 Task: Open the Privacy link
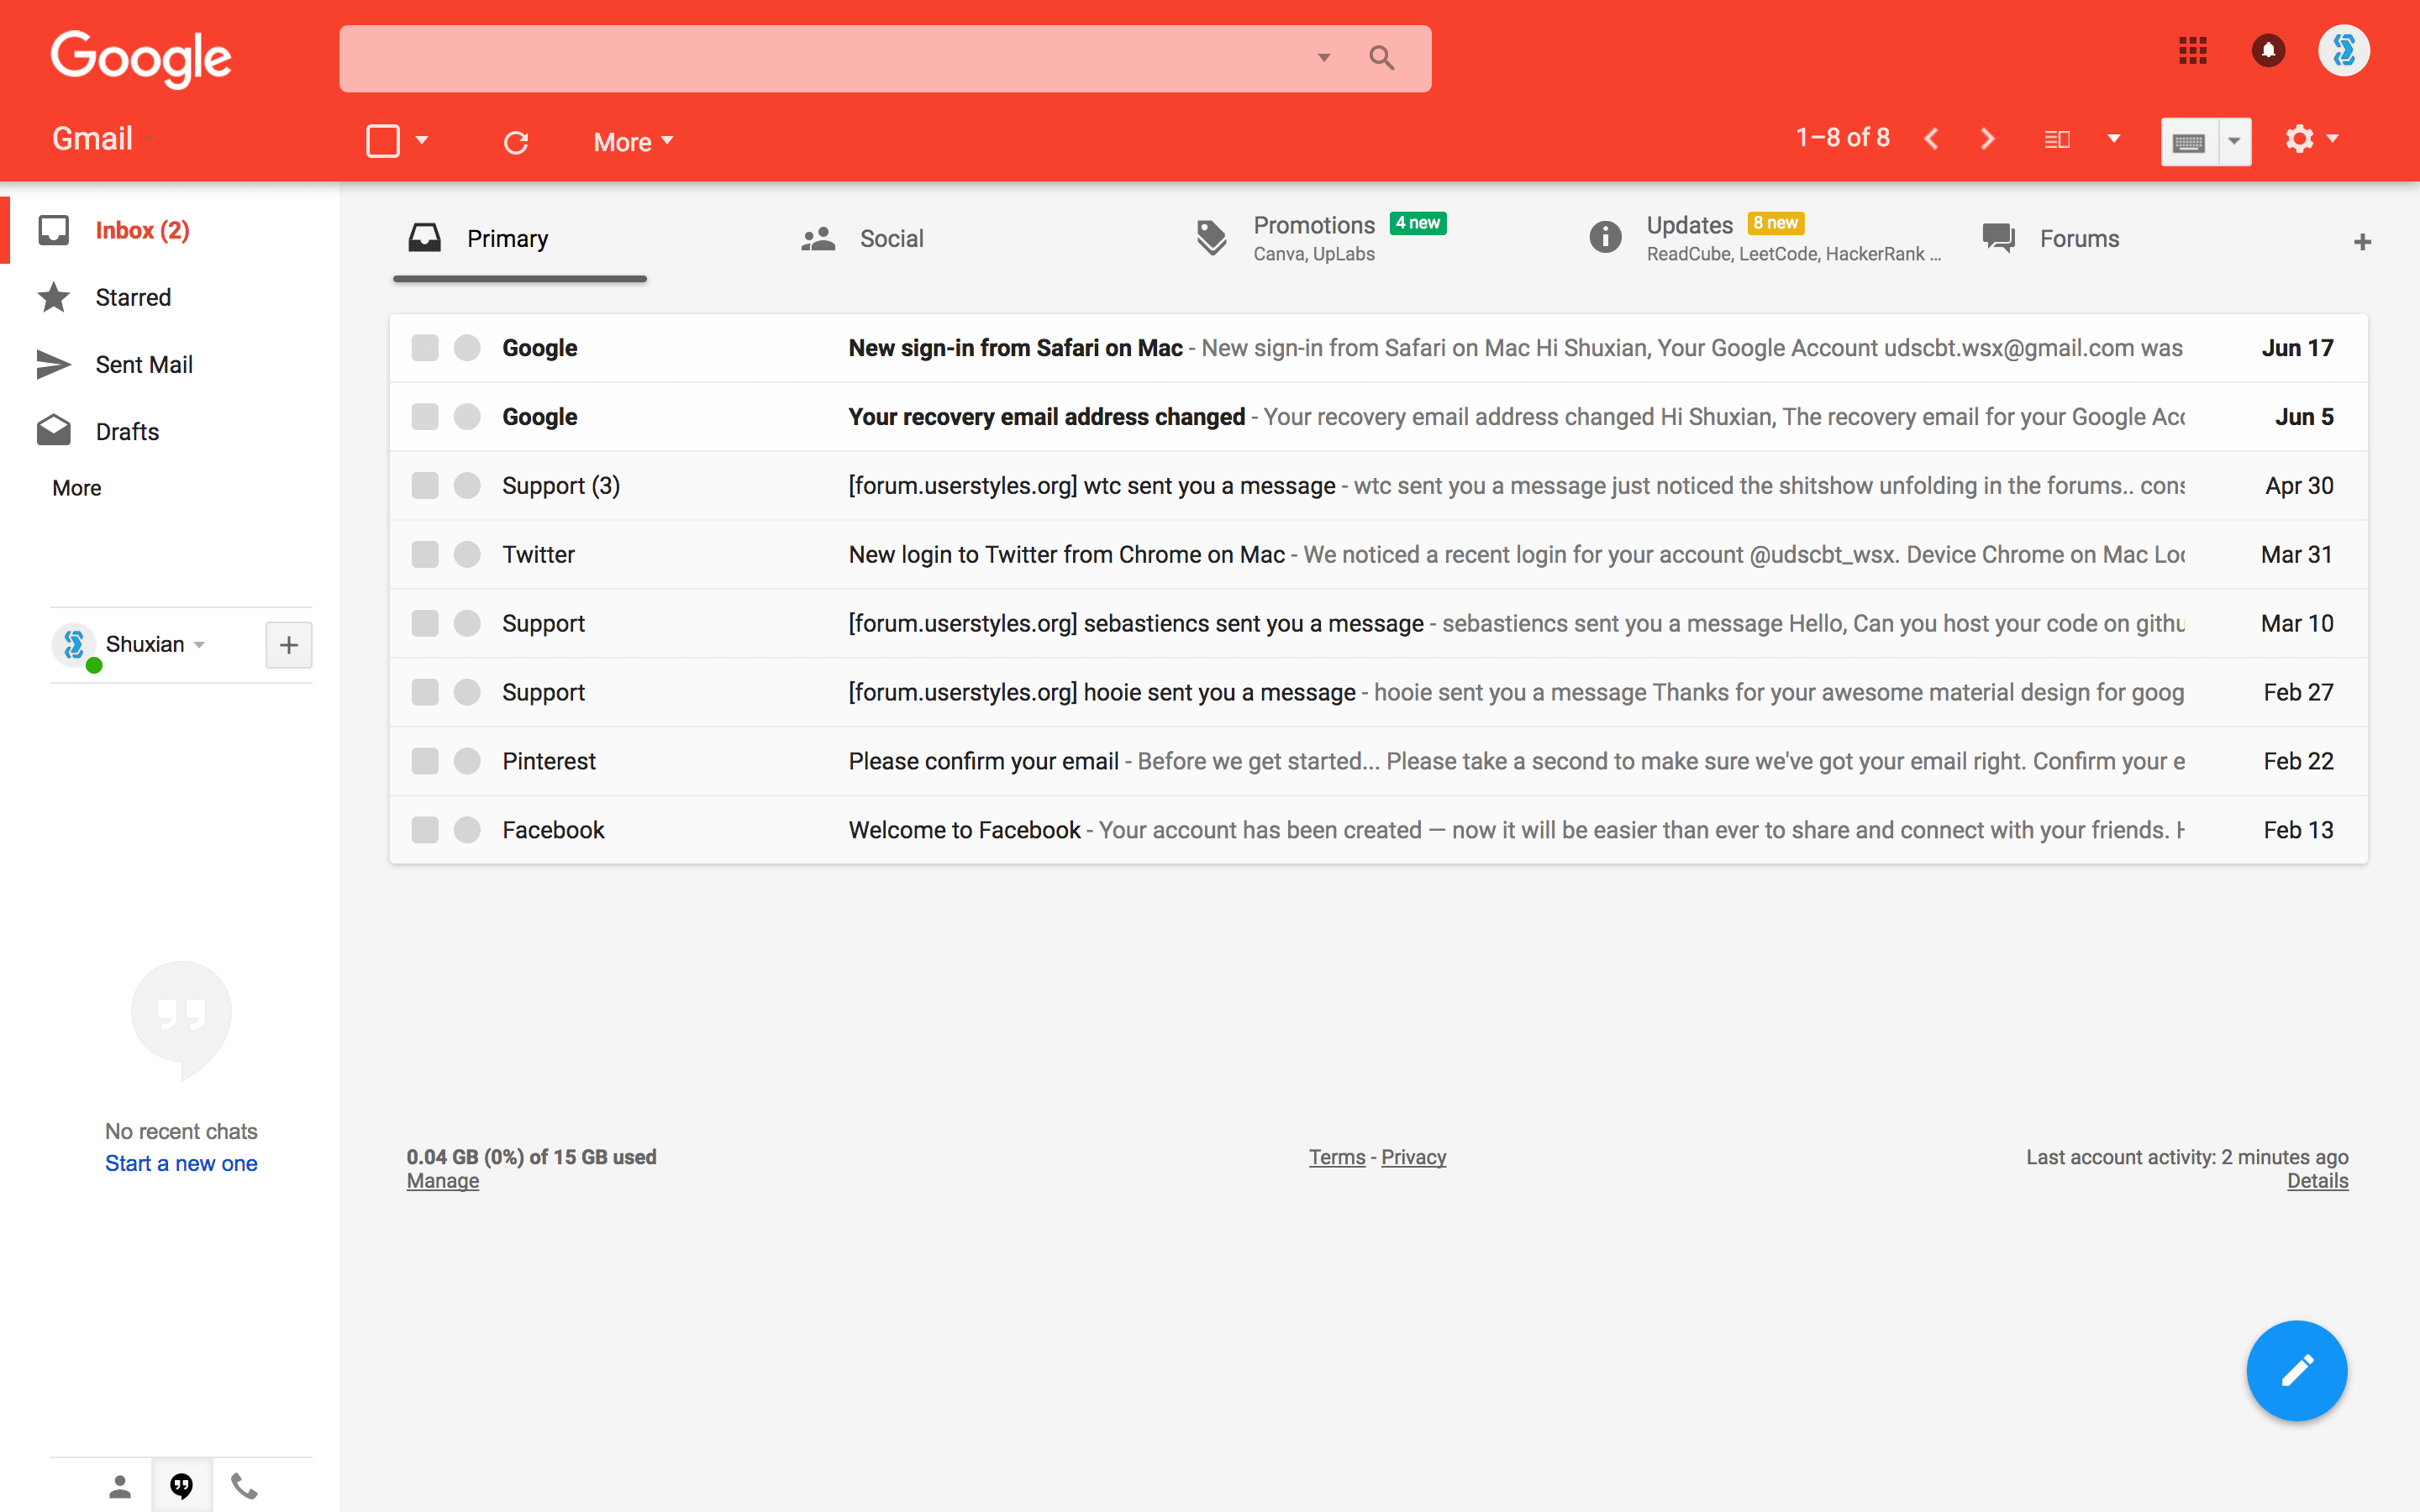tap(1413, 1157)
